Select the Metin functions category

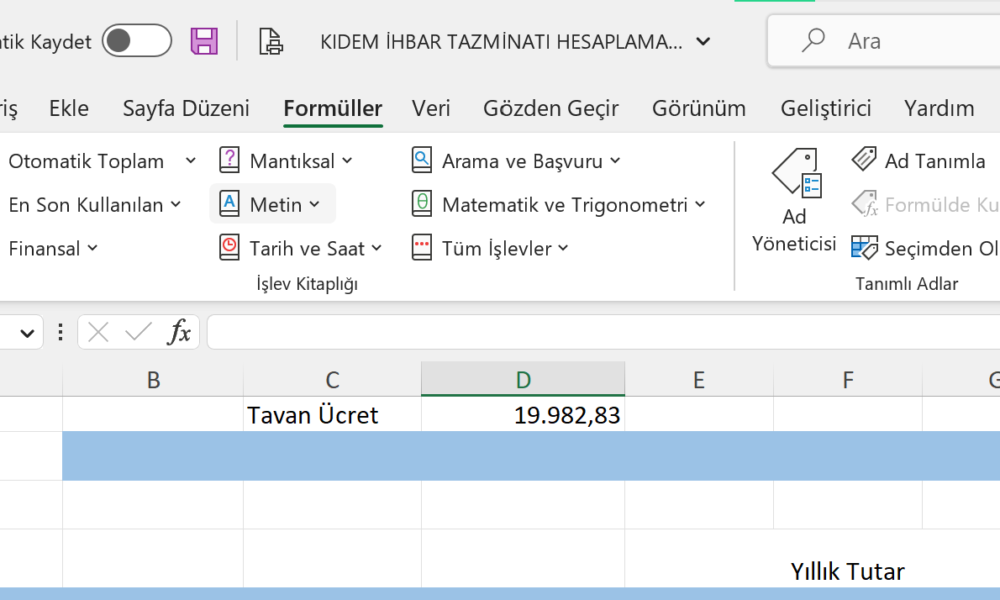pyautogui.click(x=271, y=204)
